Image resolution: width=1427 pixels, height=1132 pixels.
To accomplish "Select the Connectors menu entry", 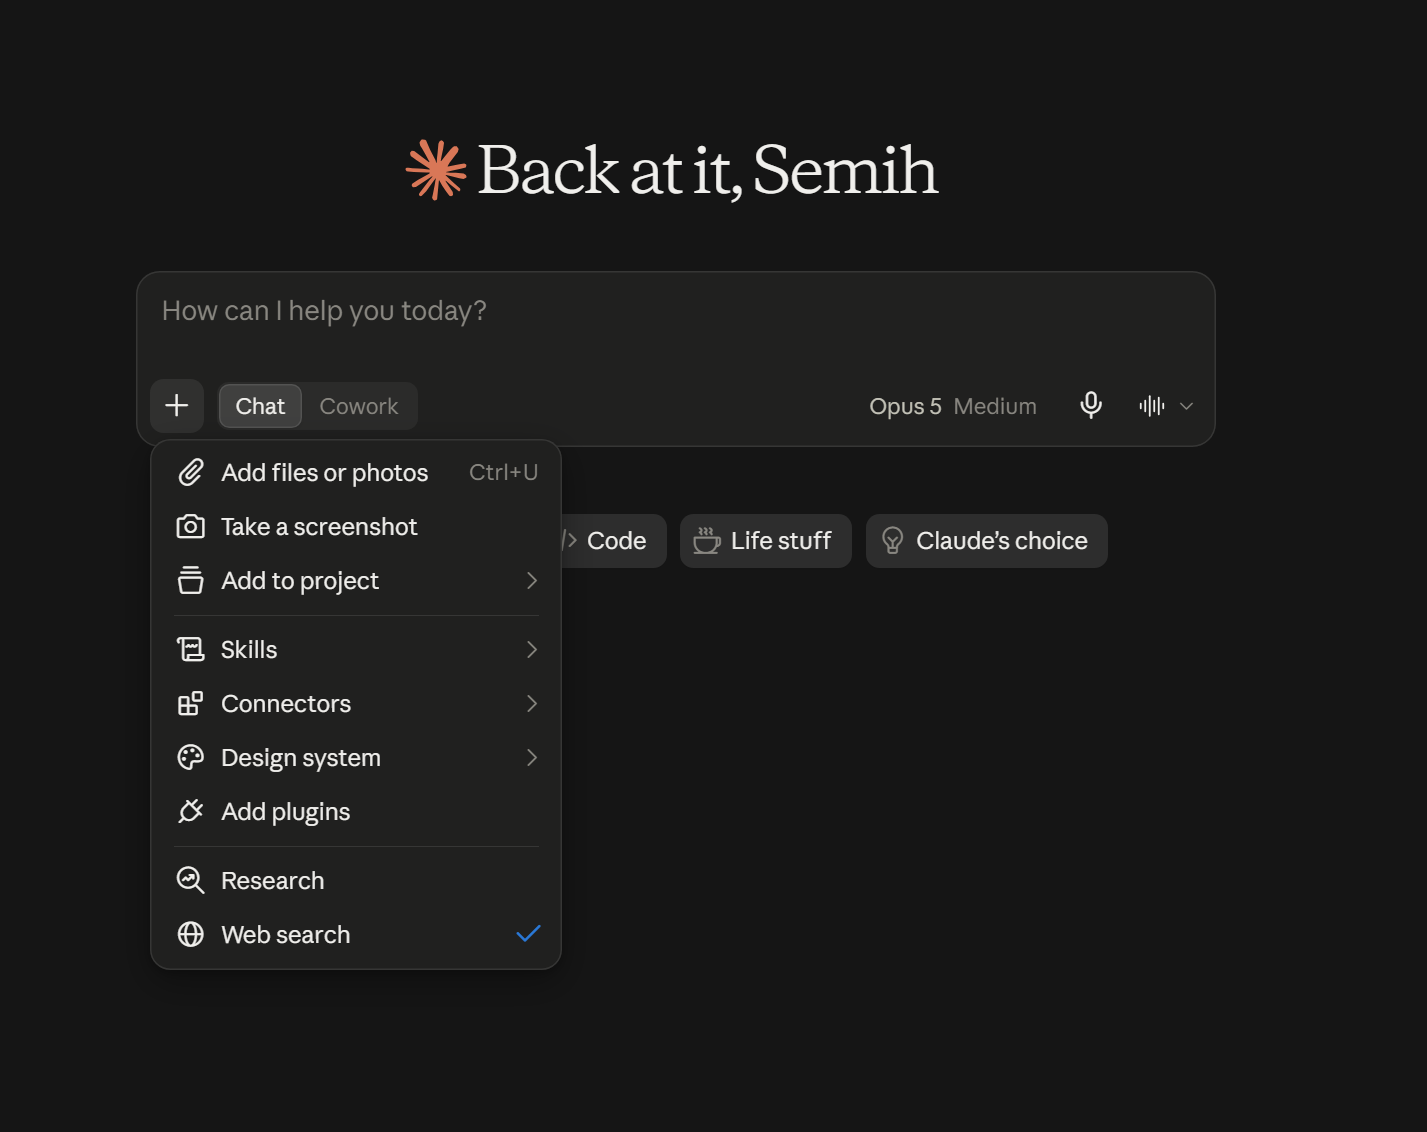I will click(356, 704).
